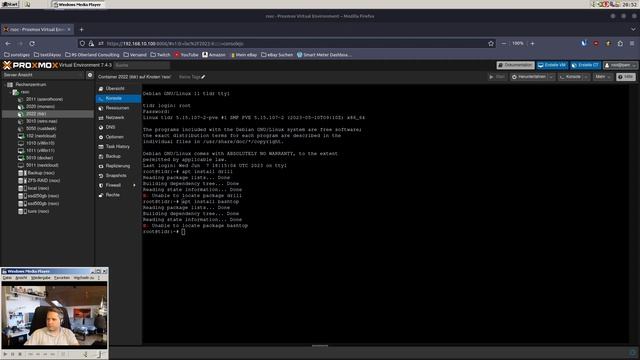Open the Firefox extensions puzzle icon
Screen dimensions: 640x360
(x=620, y=43)
